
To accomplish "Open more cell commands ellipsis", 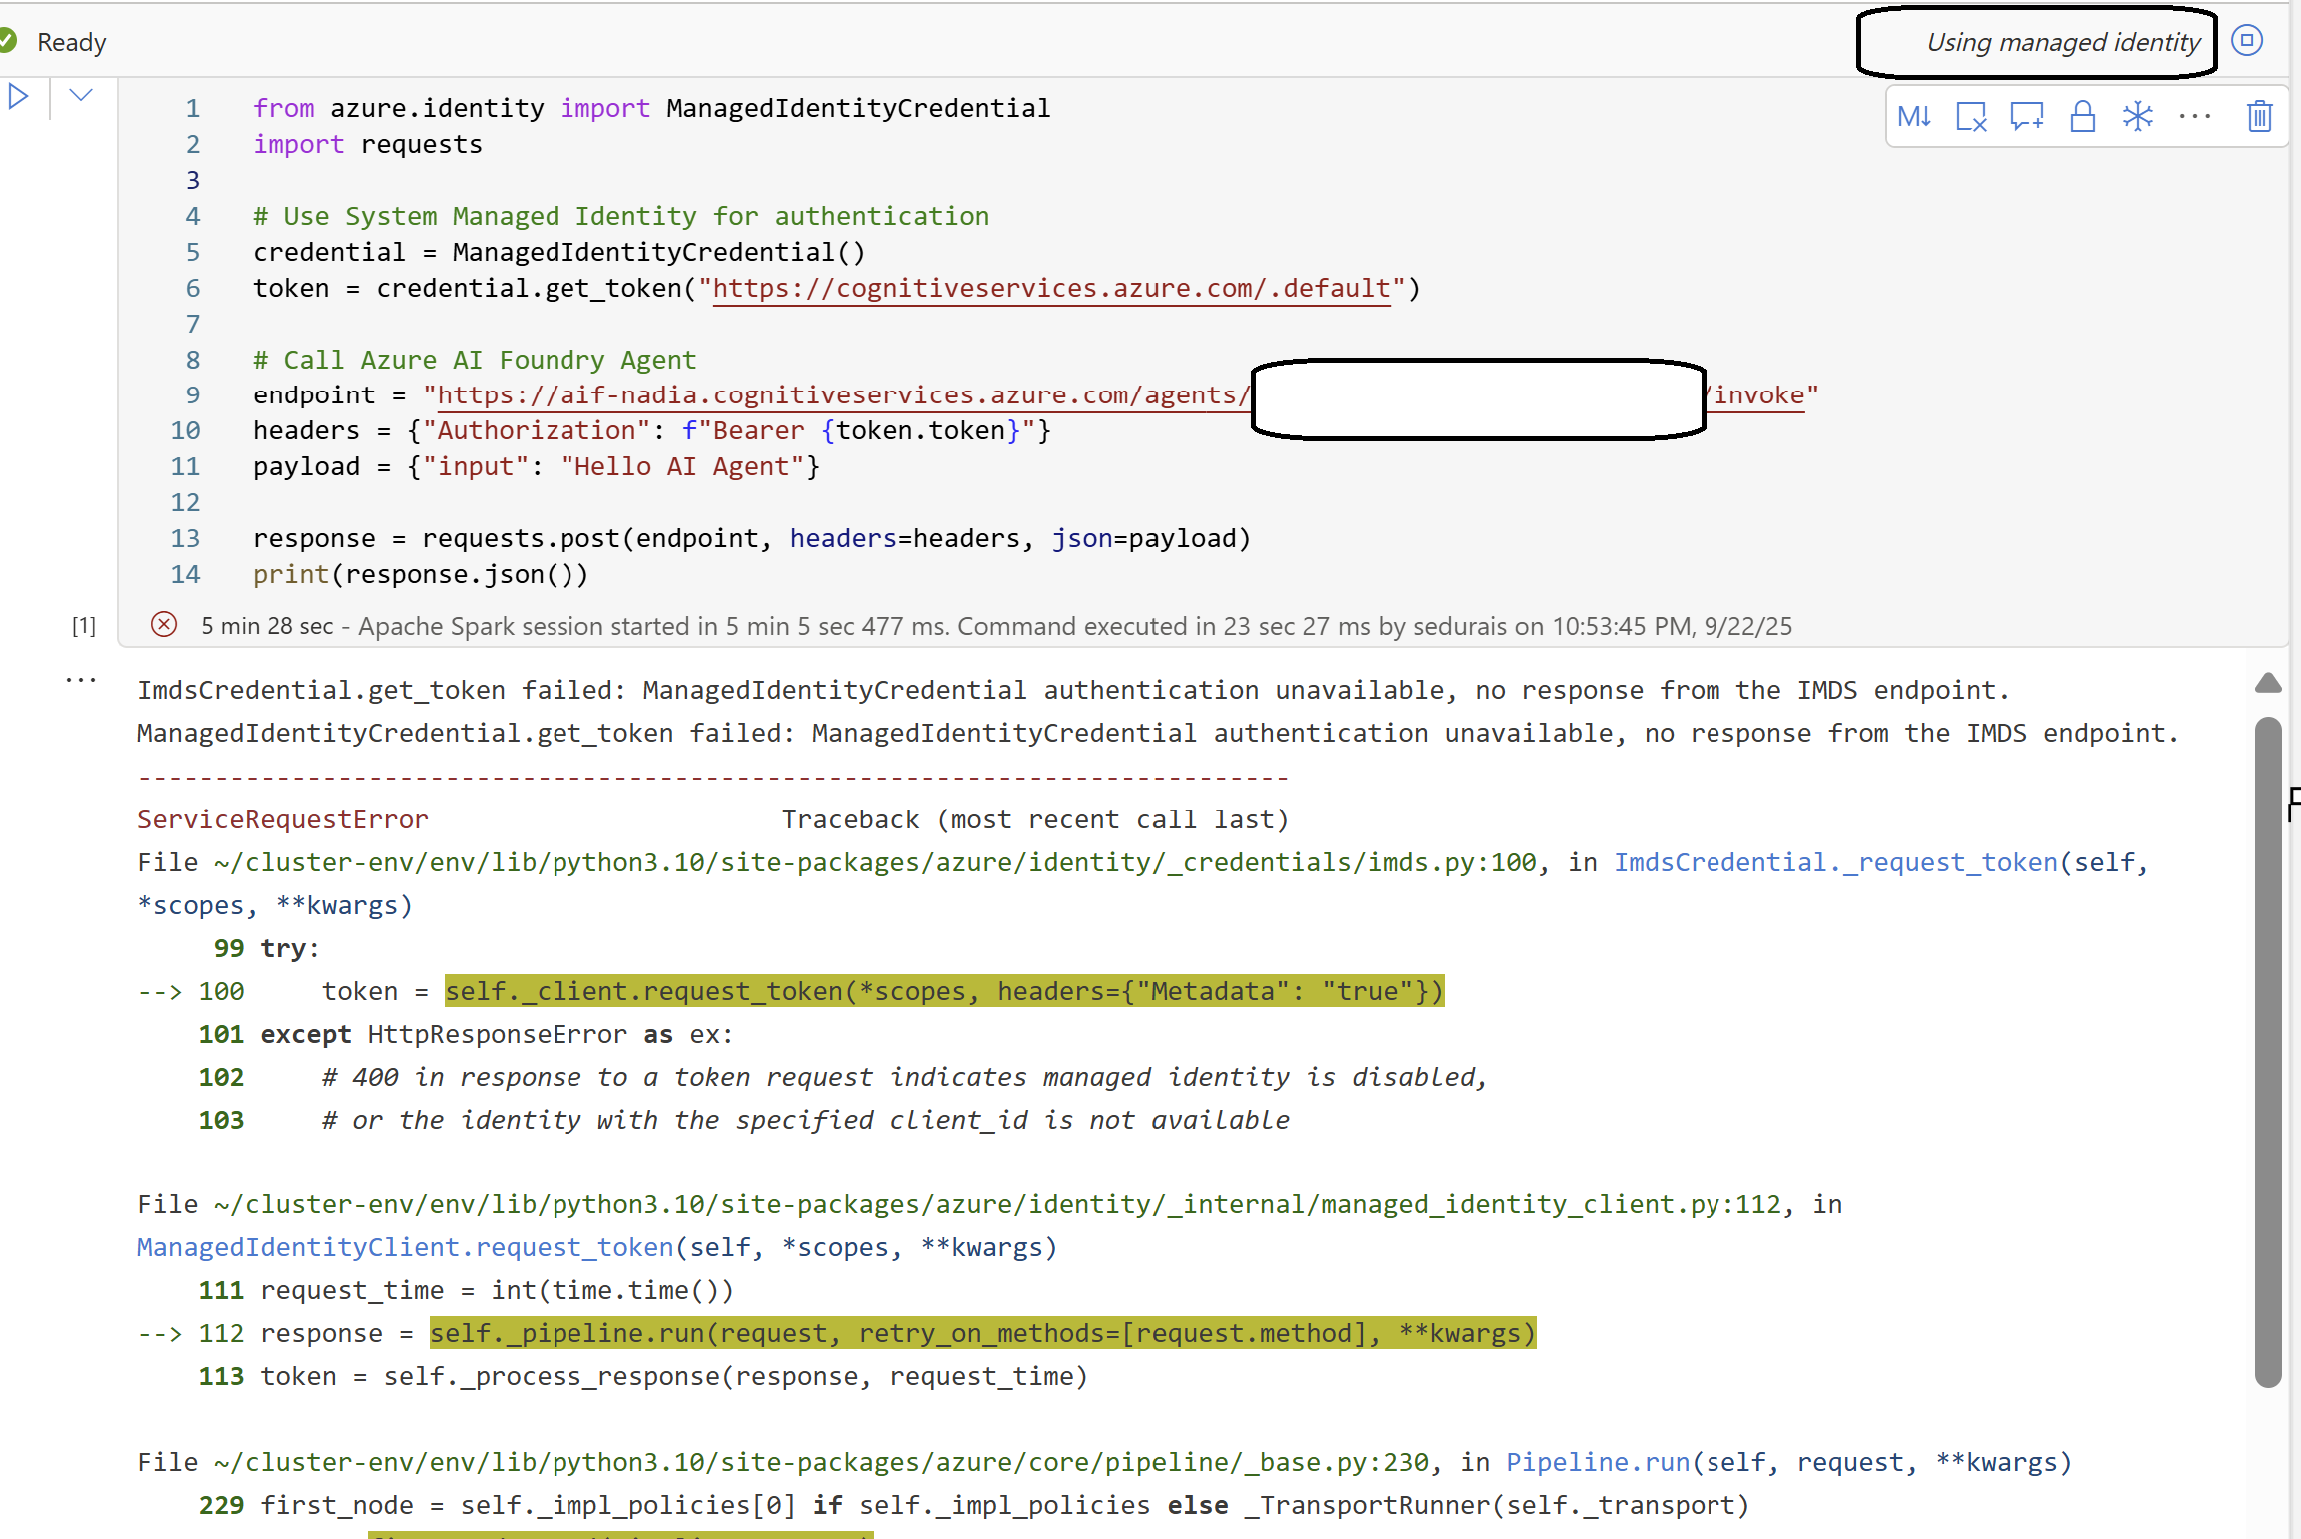I will [x=2195, y=117].
